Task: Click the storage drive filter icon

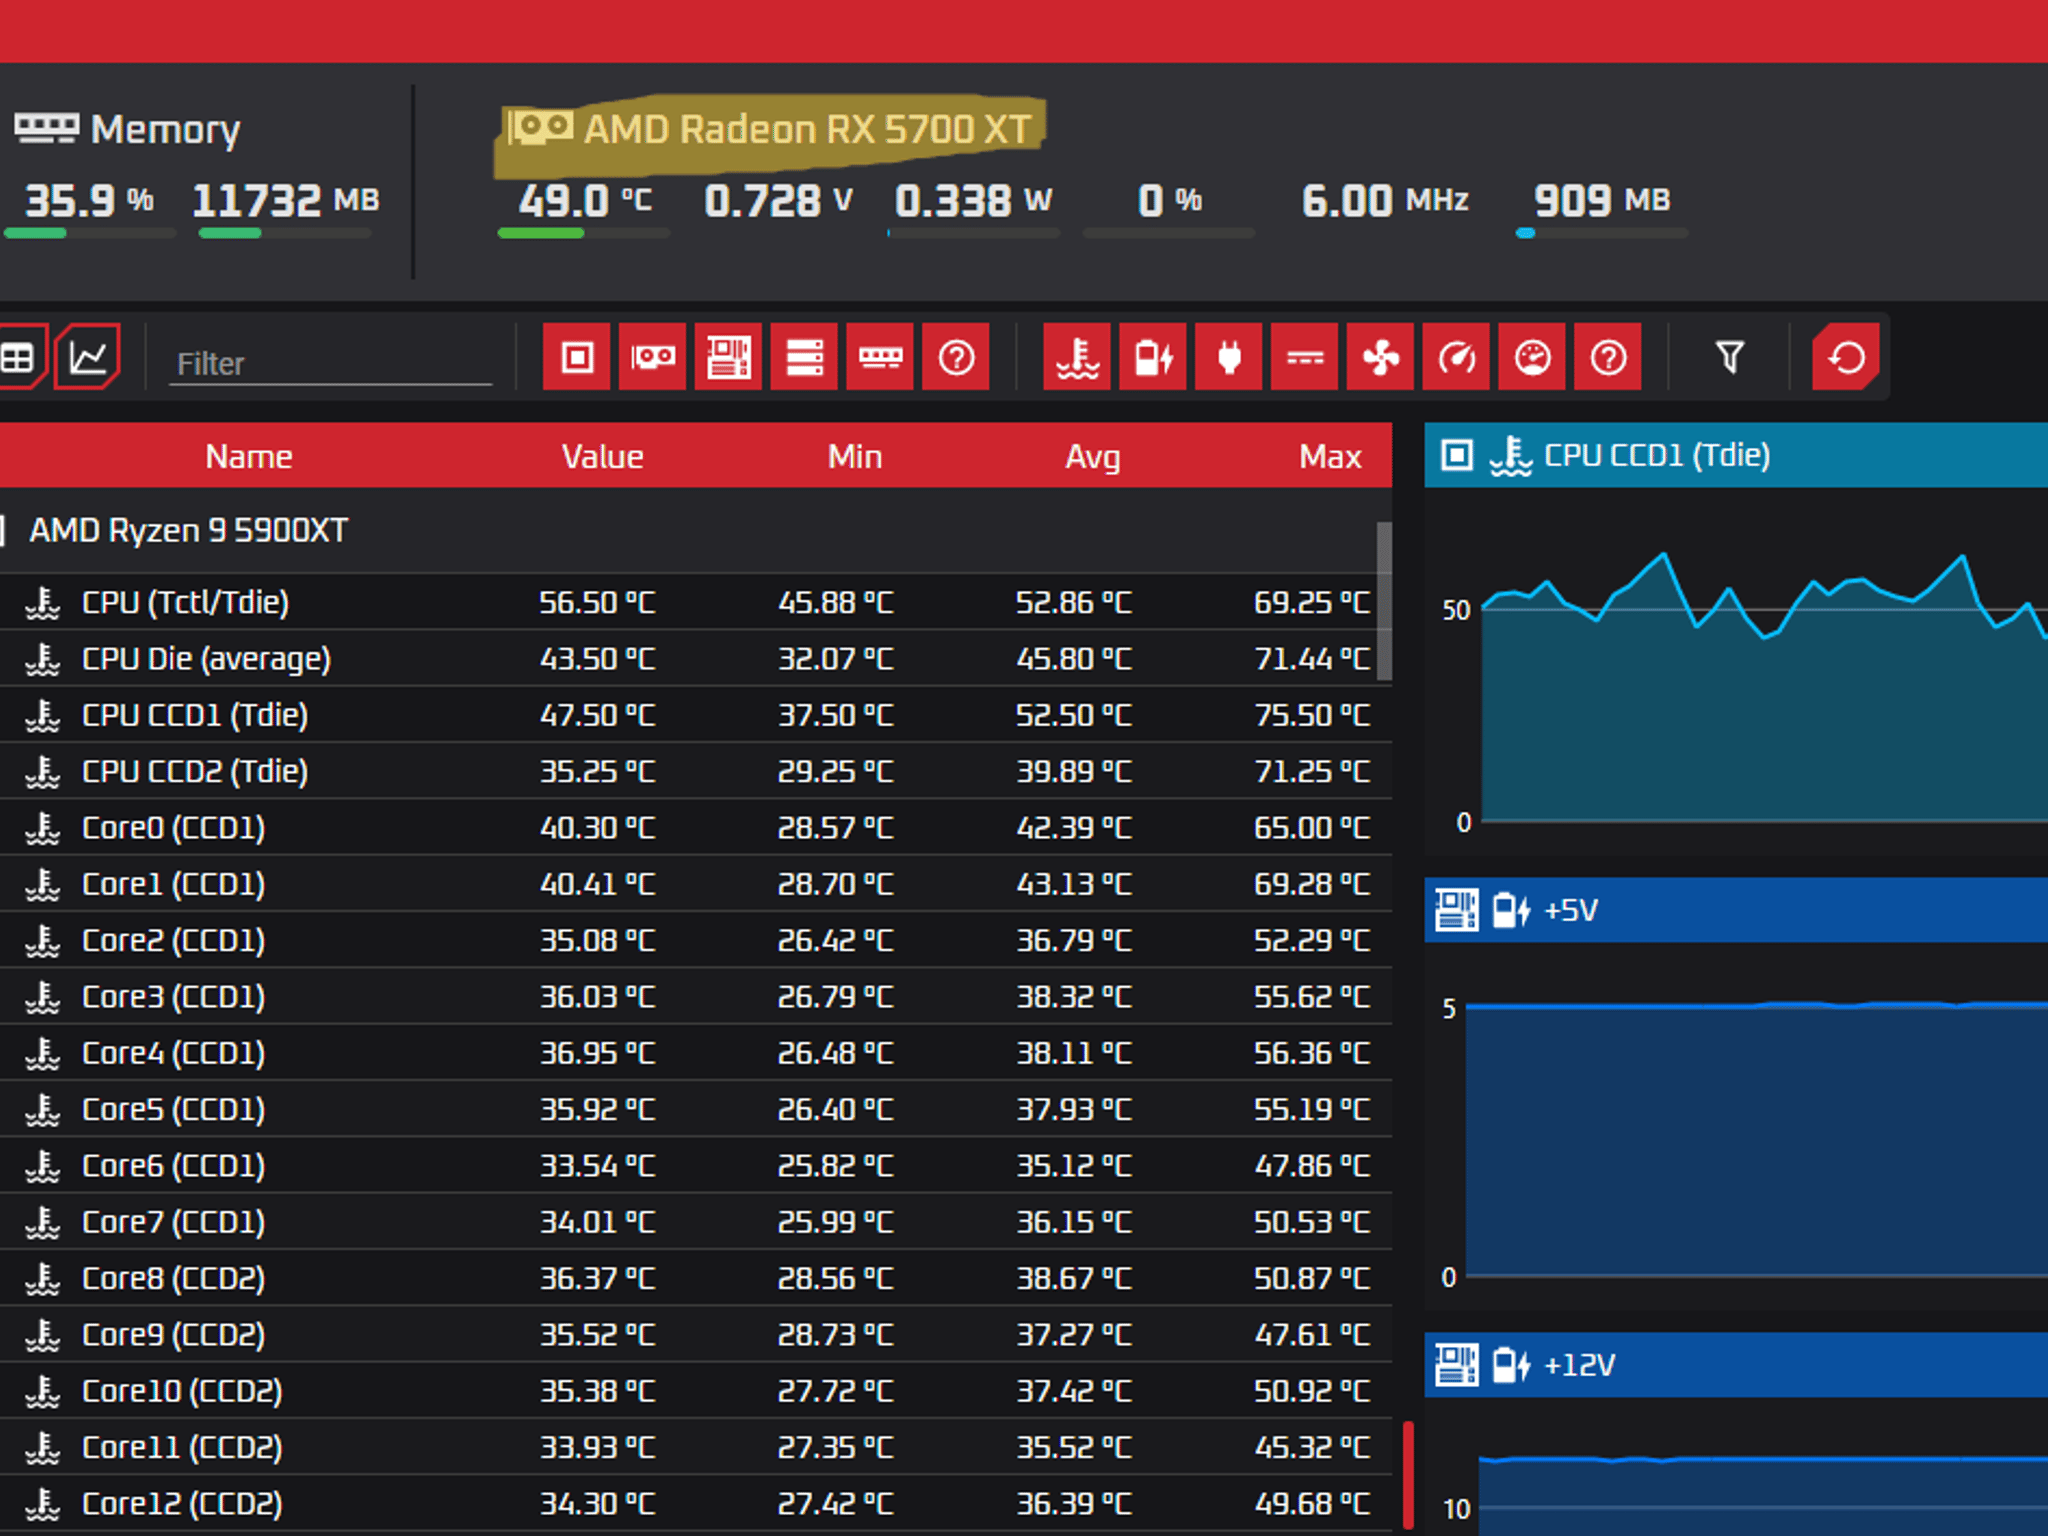Action: coord(805,357)
